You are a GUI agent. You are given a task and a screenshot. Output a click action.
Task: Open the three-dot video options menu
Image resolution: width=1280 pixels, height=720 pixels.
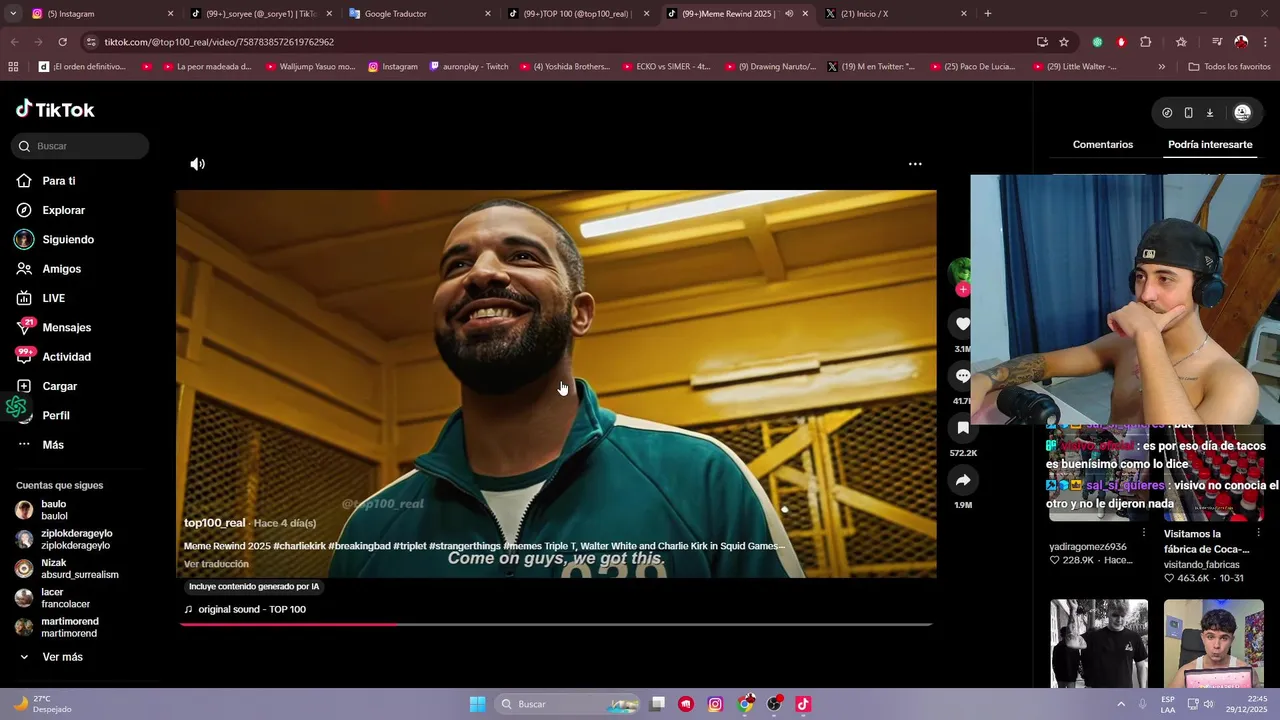(915, 164)
